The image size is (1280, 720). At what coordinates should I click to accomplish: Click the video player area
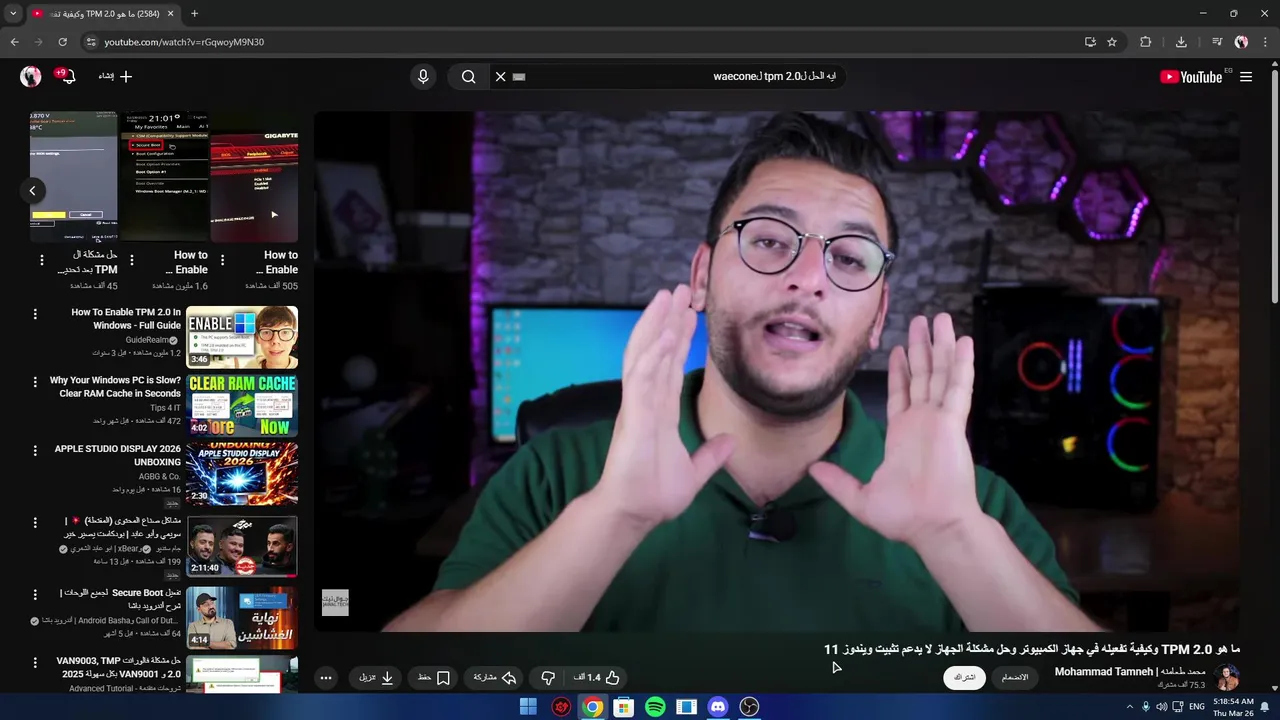777,371
